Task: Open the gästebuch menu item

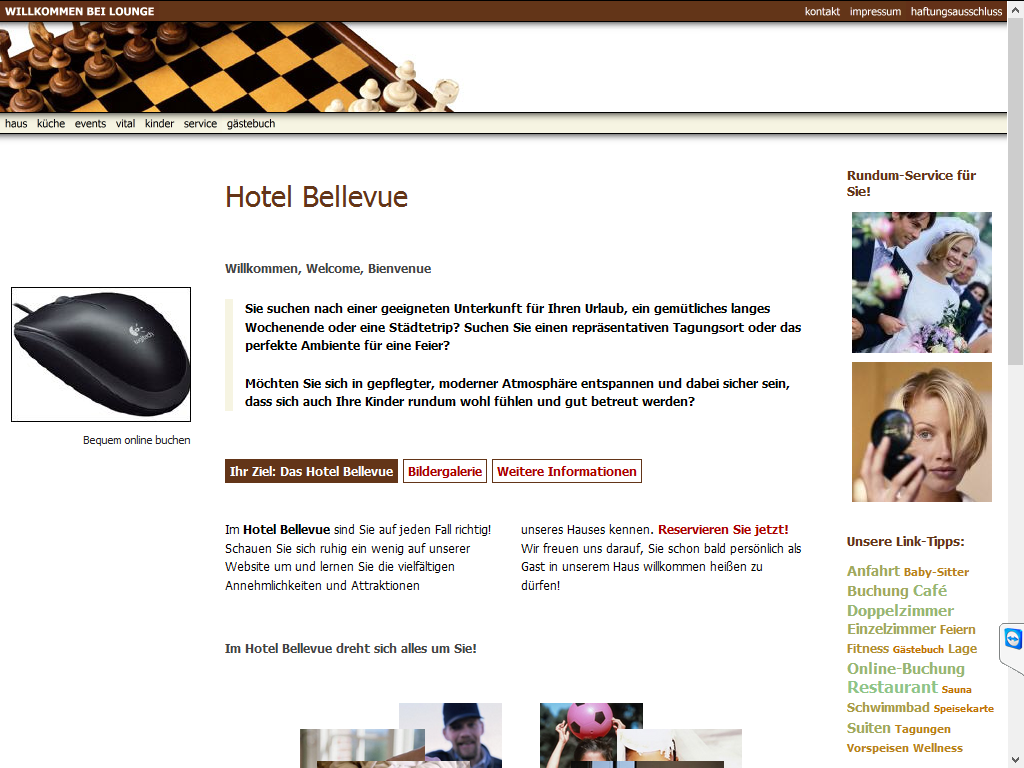Action: tap(251, 123)
